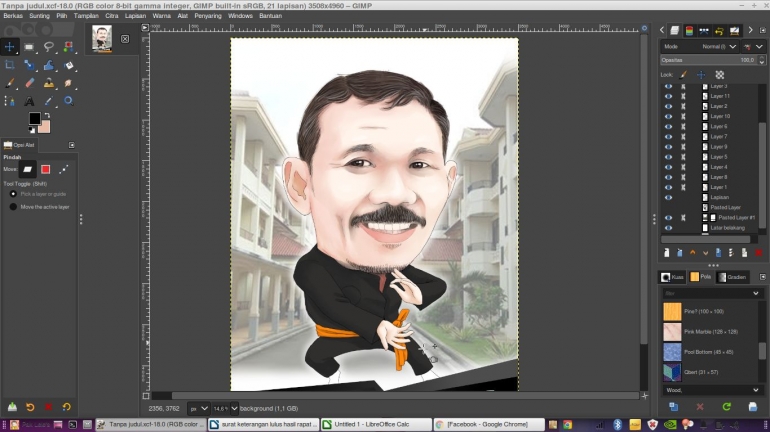Select the Rectangle Select tool
The height and width of the screenshot is (432, 770).
[x=29, y=47]
